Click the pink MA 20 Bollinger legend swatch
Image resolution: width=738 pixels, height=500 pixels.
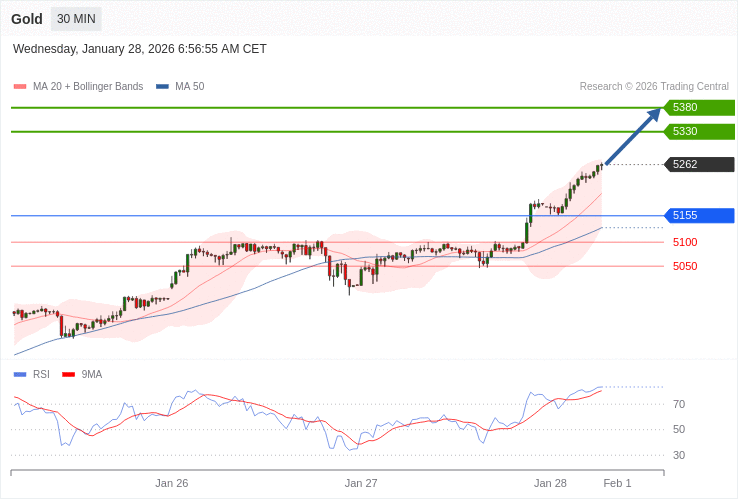pos(20,87)
